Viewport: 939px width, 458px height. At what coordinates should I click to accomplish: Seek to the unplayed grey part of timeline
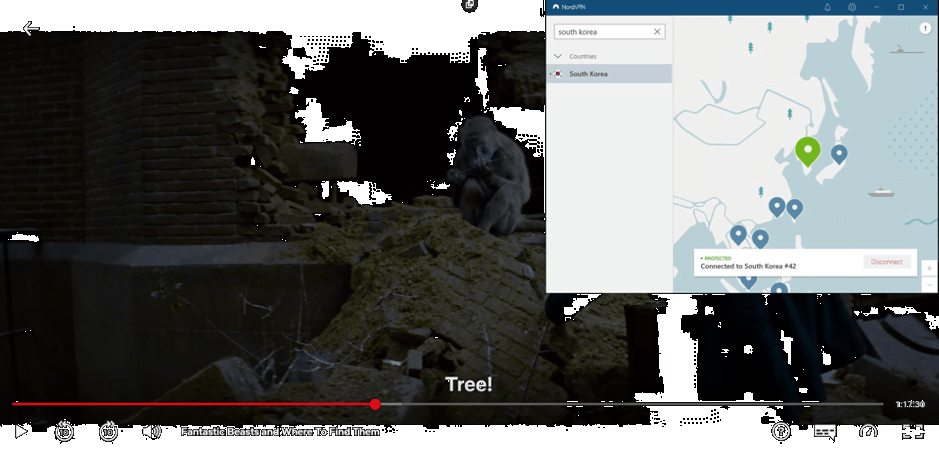632,404
